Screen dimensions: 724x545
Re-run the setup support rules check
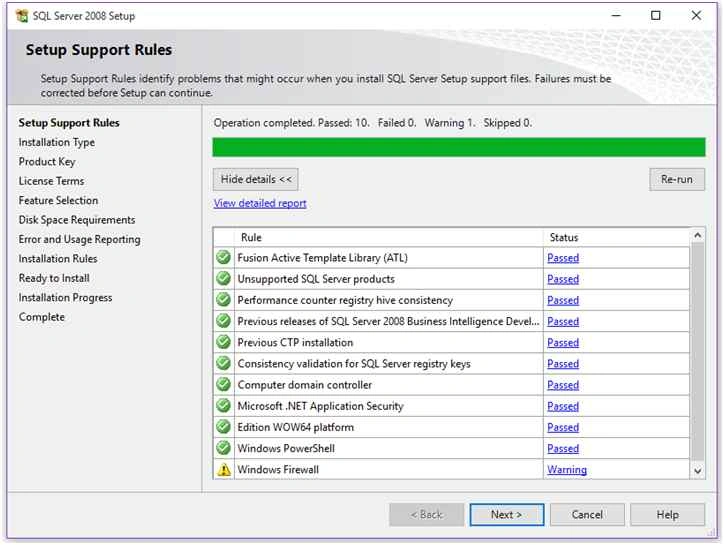(677, 179)
